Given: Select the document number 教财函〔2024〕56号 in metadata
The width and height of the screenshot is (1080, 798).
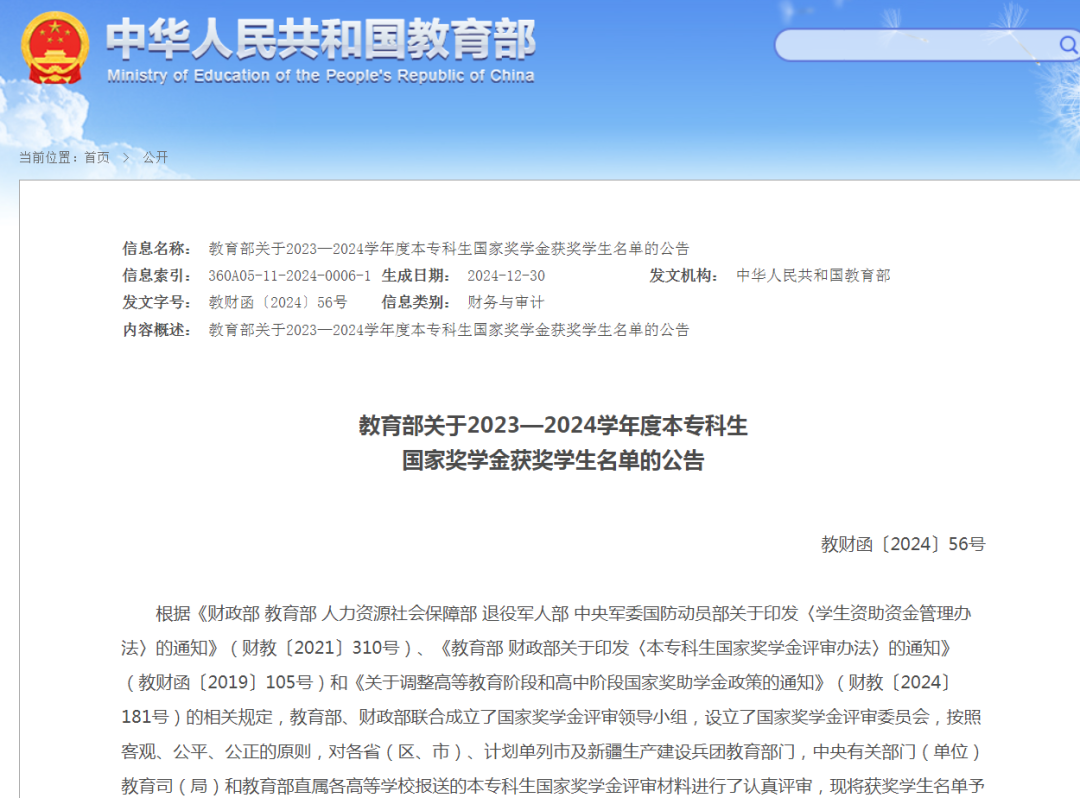Looking at the screenshot, I should (278, 303).
